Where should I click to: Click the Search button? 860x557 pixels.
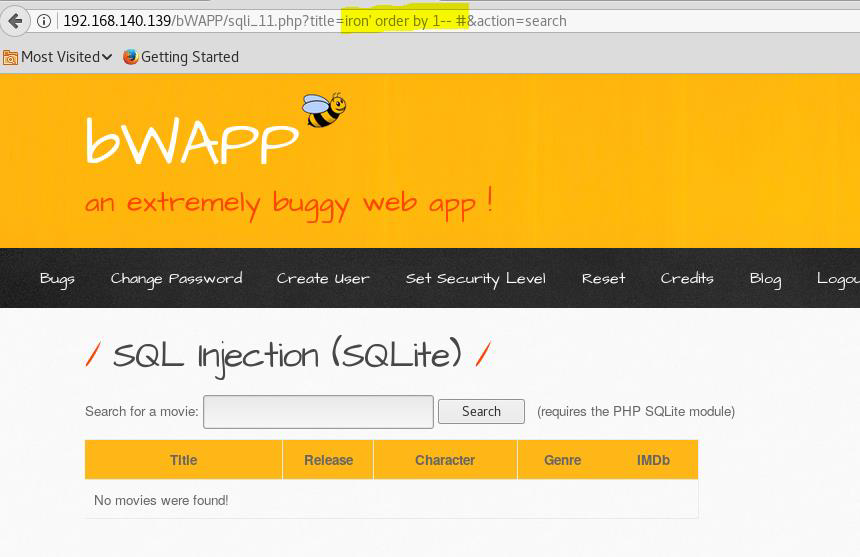481,411
